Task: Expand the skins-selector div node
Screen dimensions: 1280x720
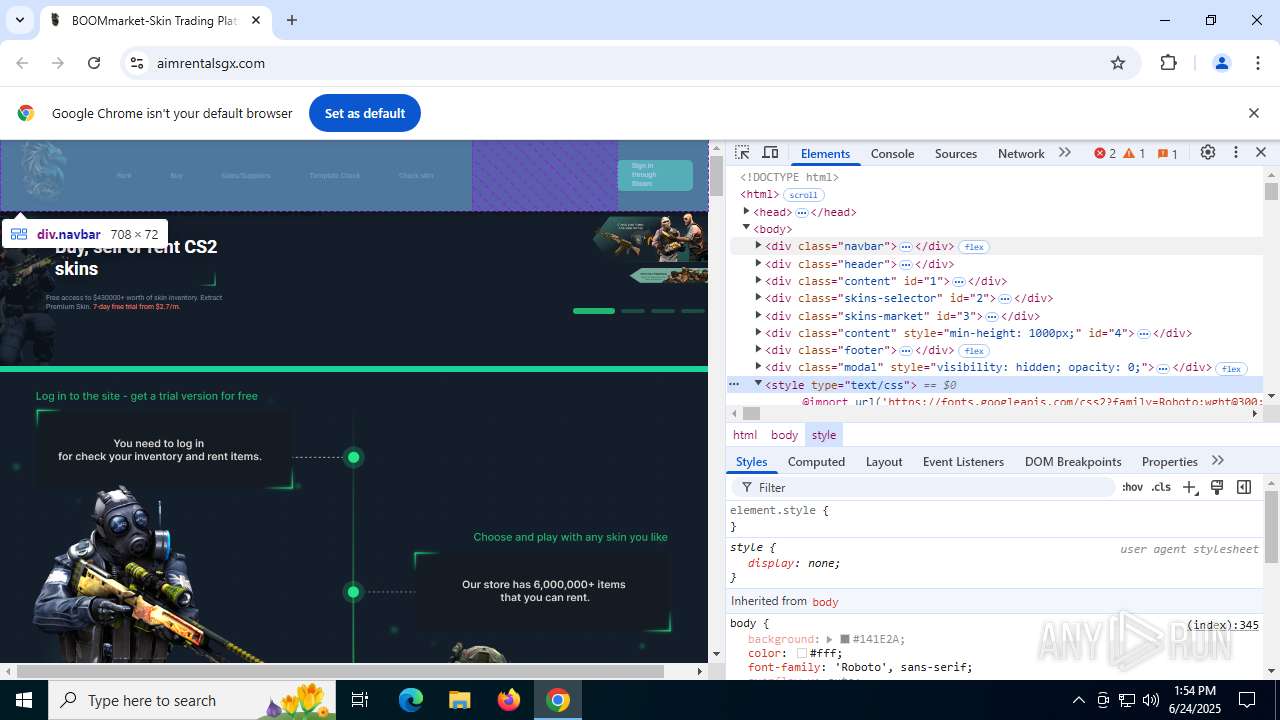Action: [x=758, y=297]
